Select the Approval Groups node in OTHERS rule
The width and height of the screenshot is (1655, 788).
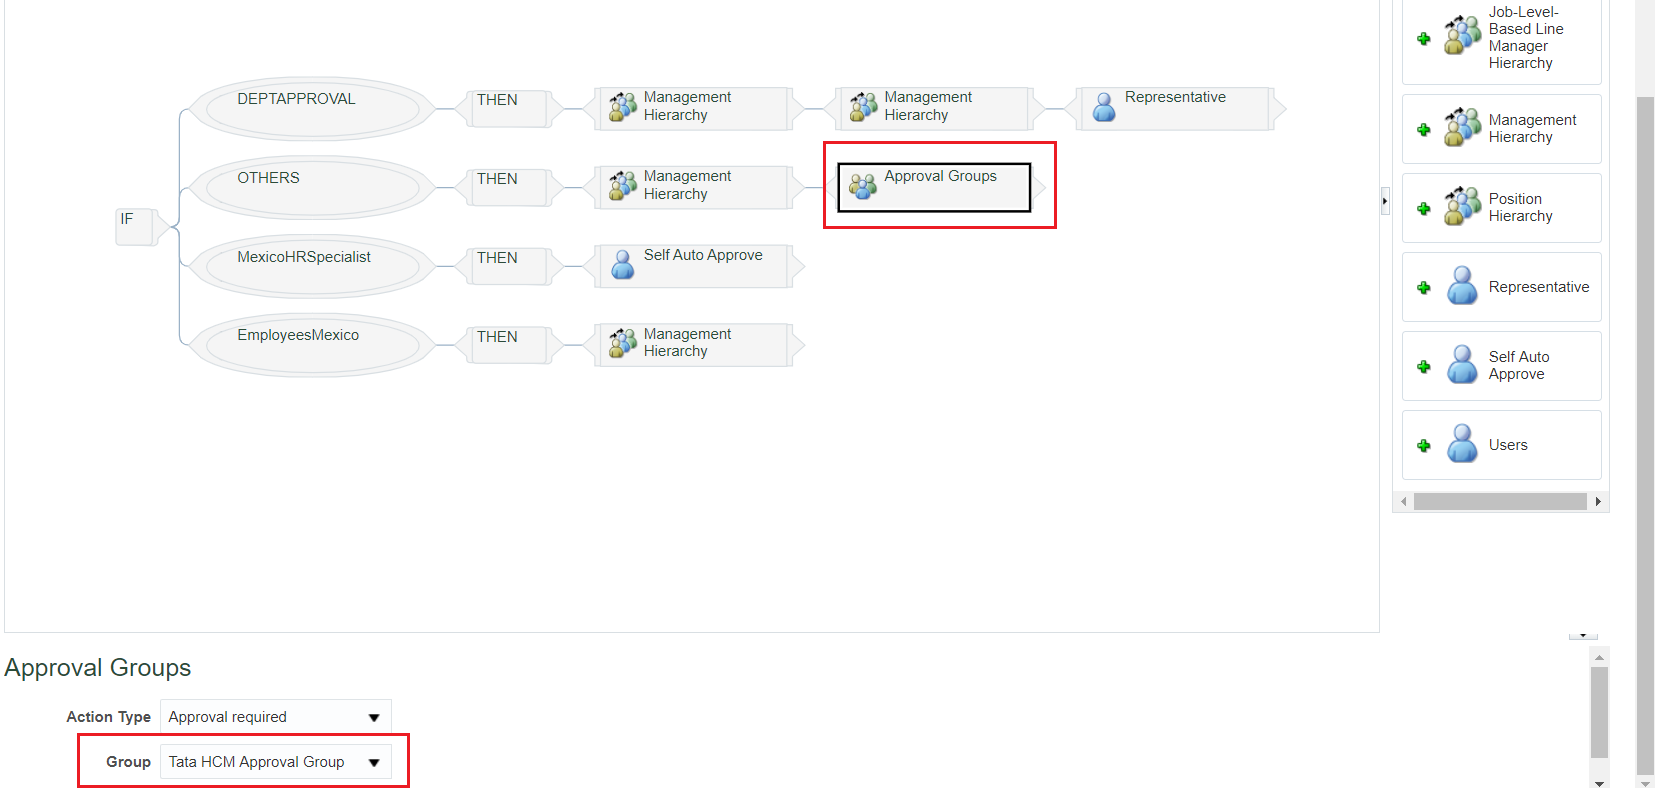pyautogui.click(x=934, y=187)
